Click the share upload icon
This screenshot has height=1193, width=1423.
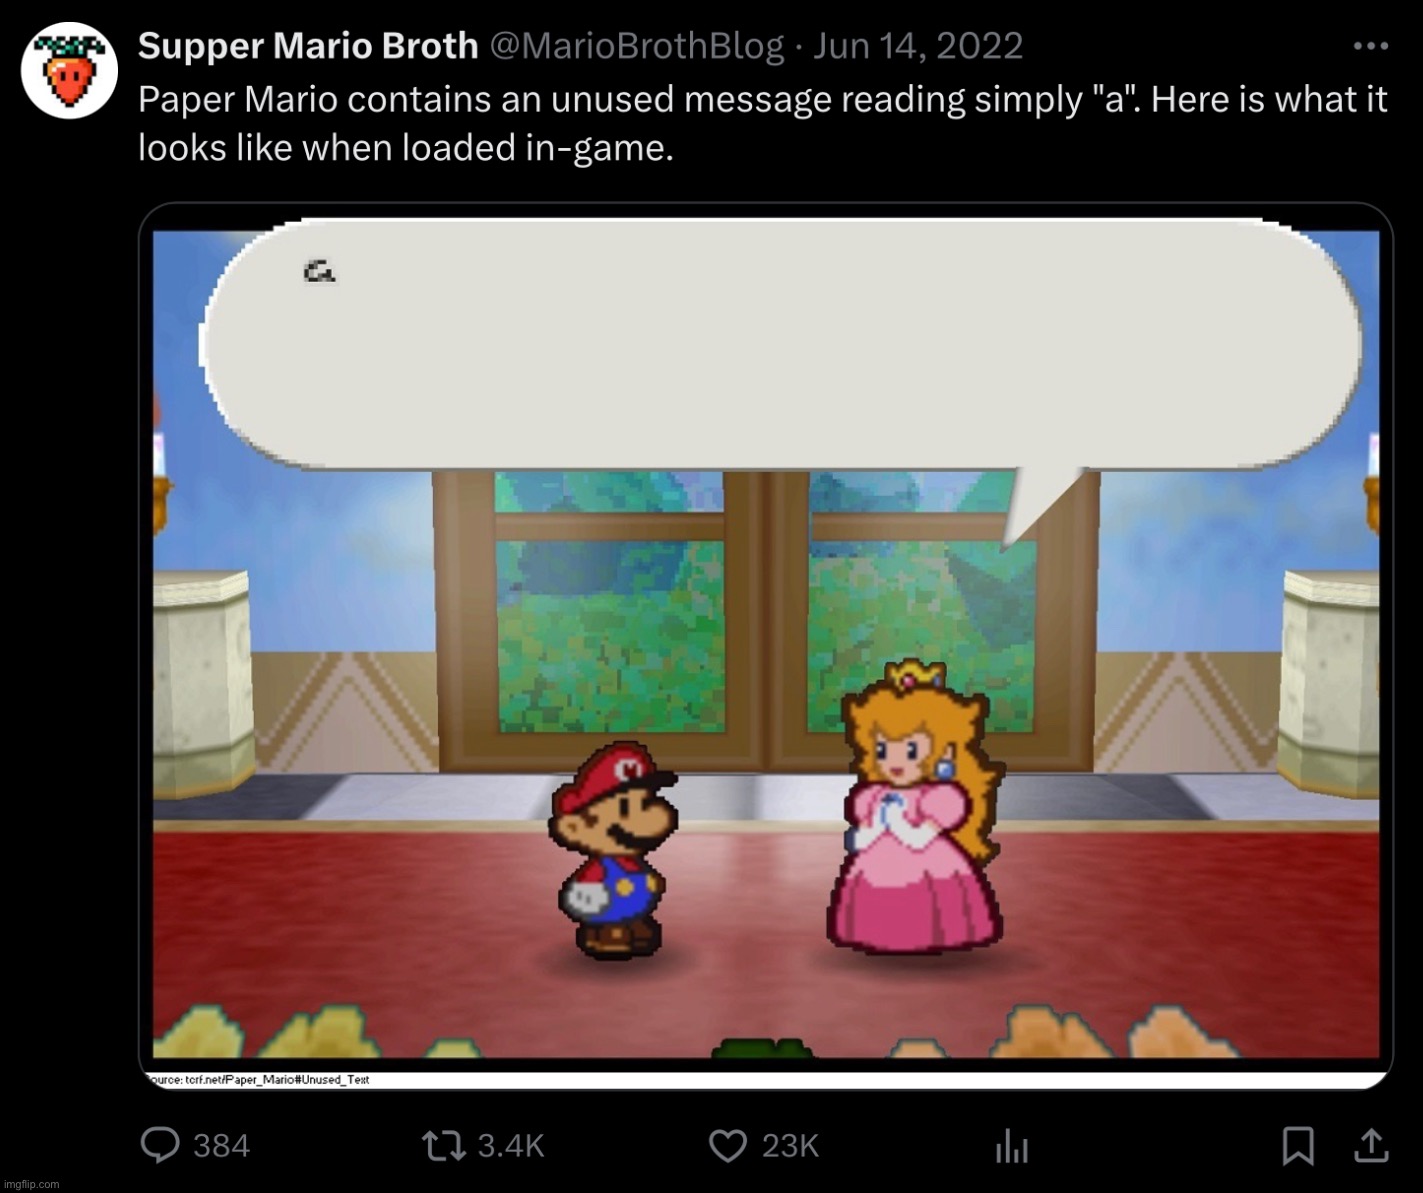(x=1370, y=1146)
